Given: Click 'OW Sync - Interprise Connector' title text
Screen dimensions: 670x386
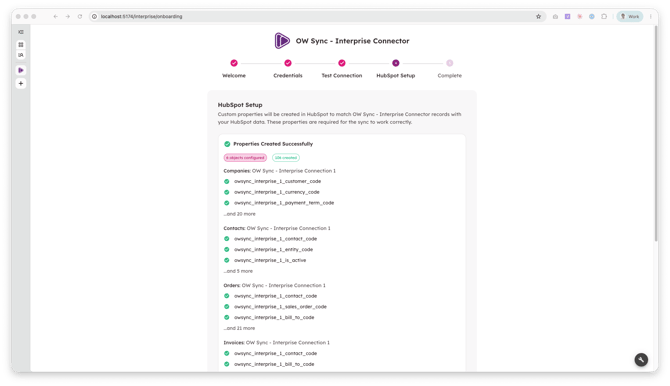Looking at the screenshot, I should pos(353,41).
